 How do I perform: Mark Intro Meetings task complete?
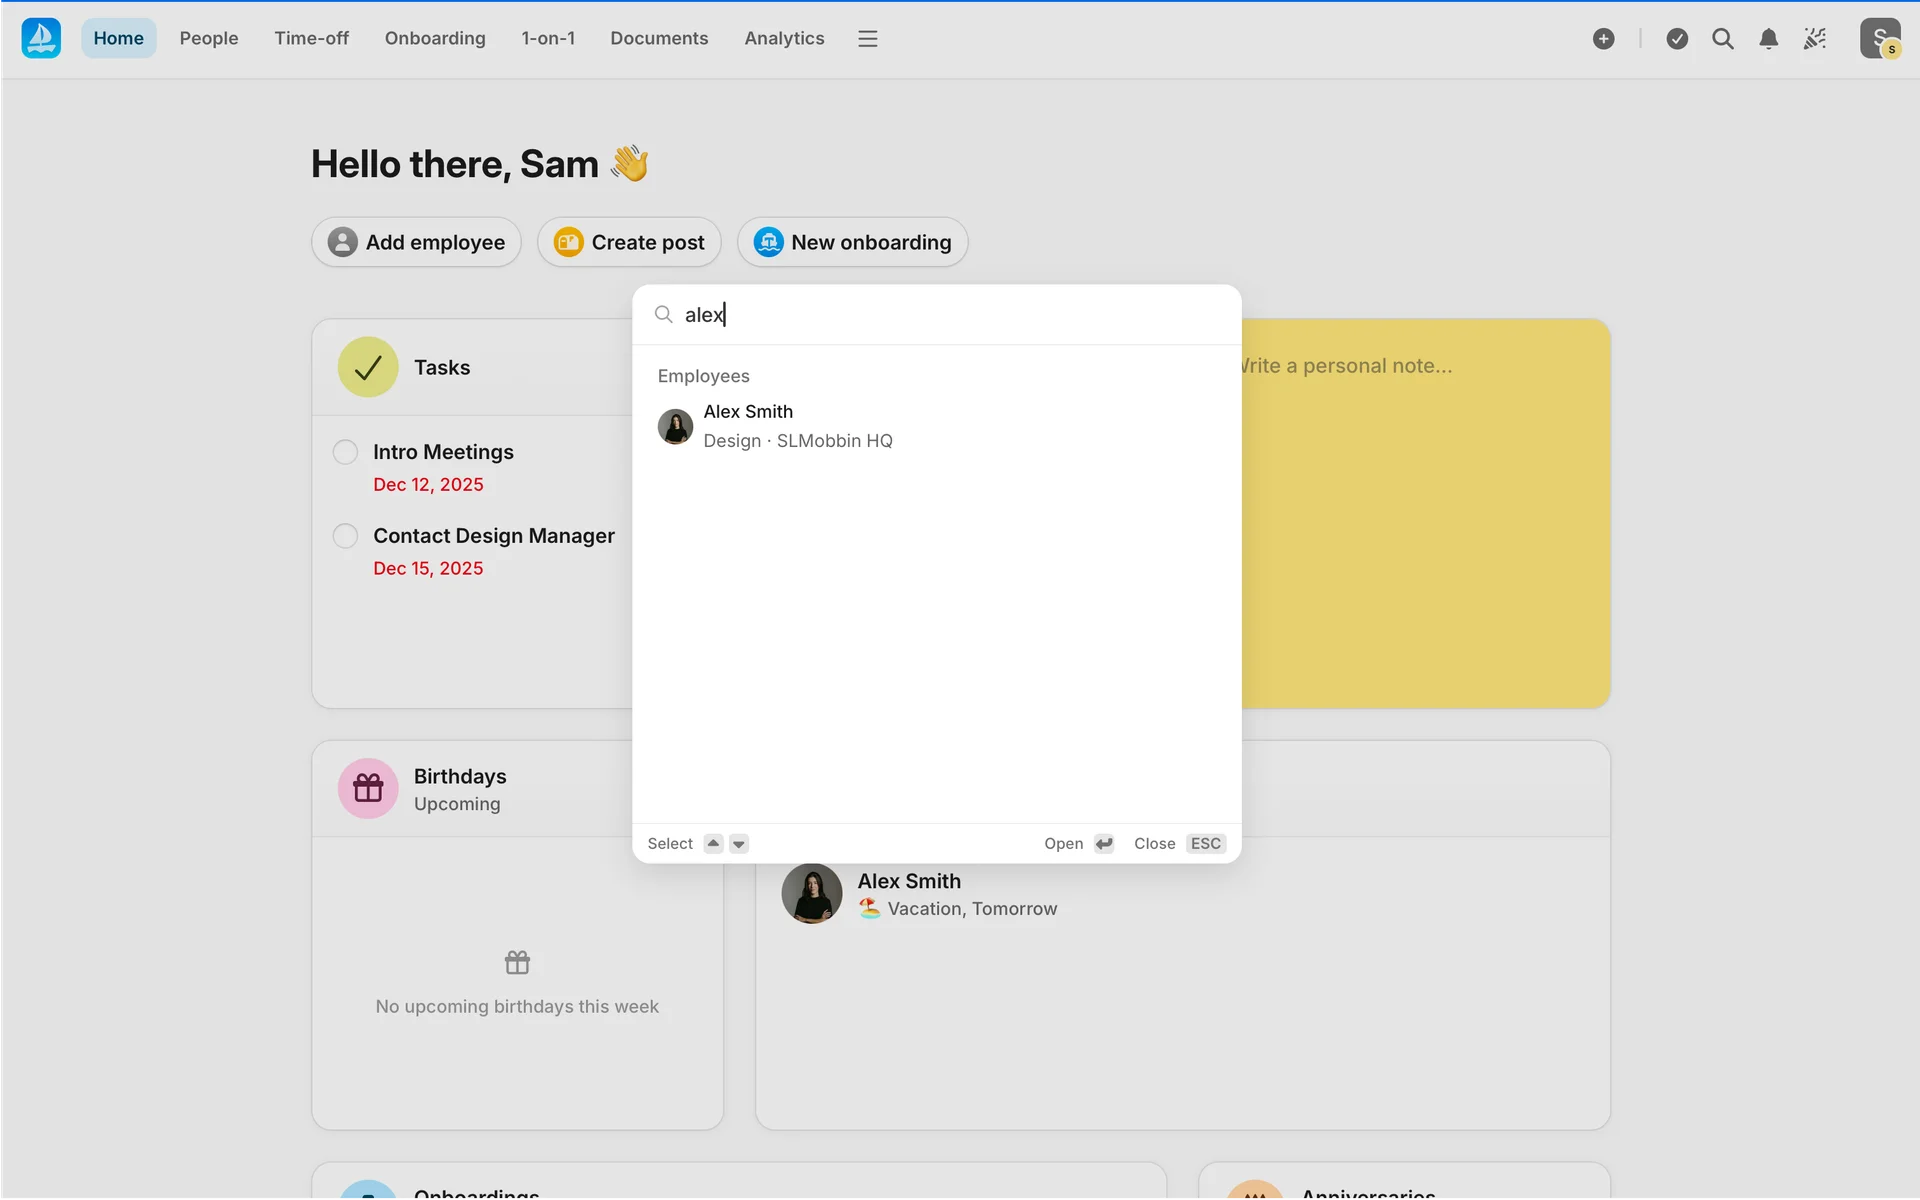click(345, 452)
